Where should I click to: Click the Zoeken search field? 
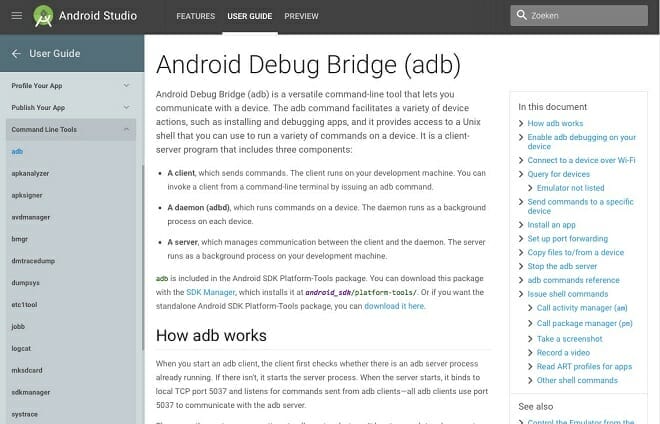tap(579, 16)
